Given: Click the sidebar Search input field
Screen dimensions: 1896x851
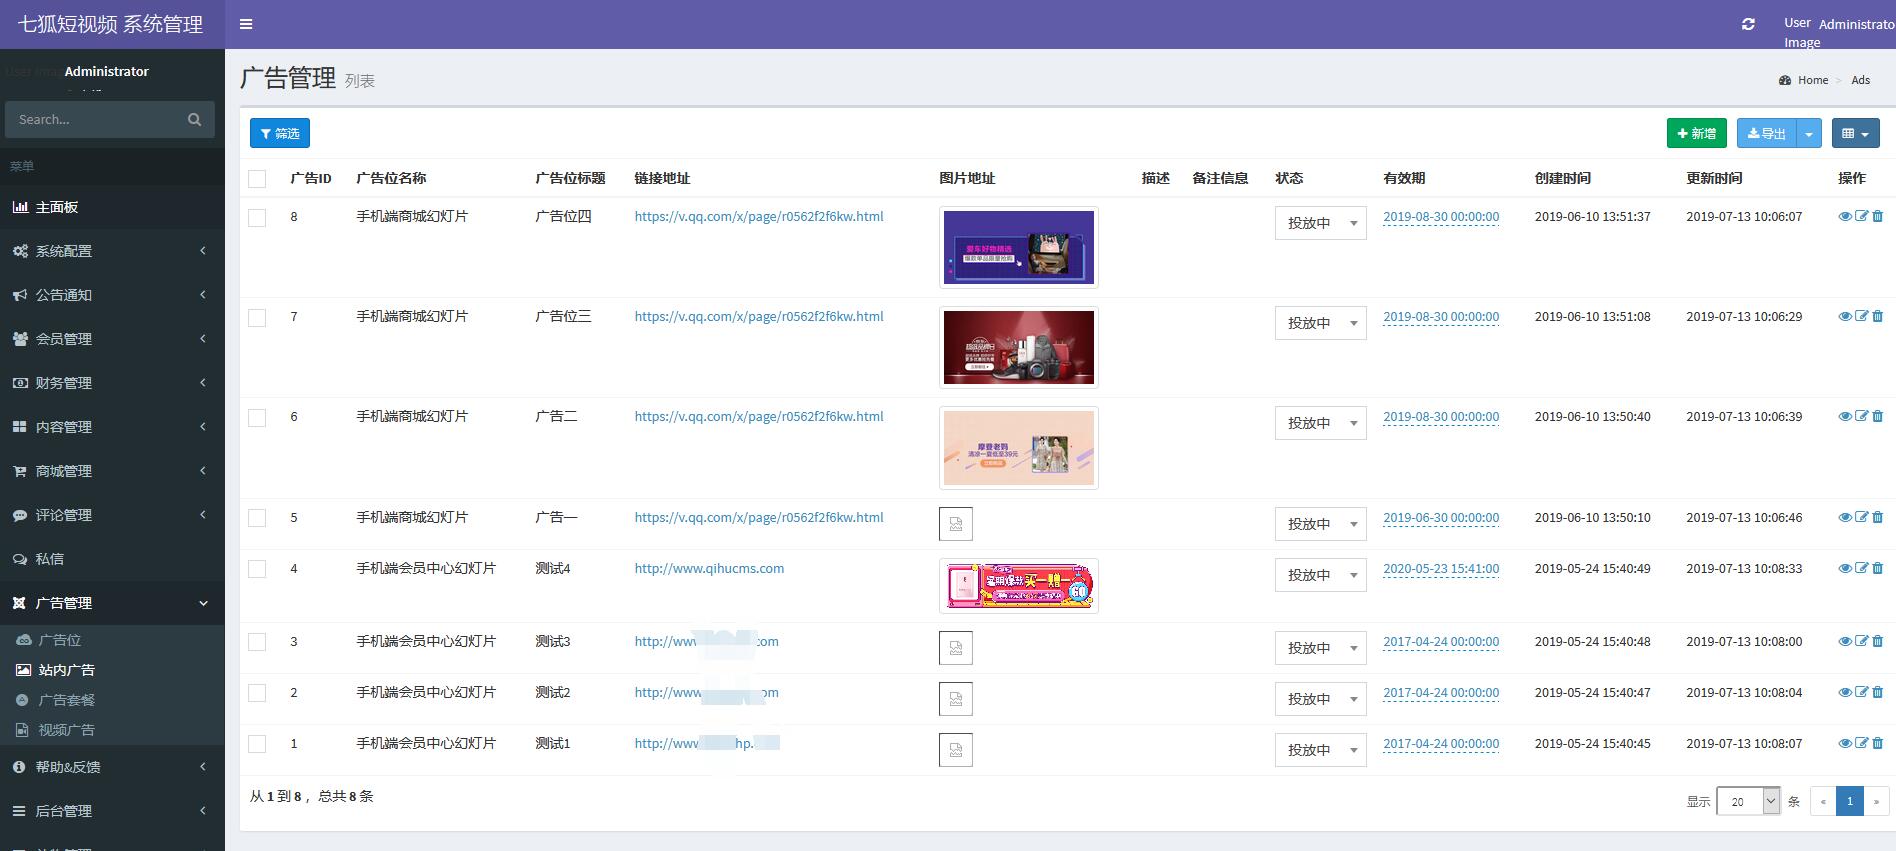Looking at the screenshot, I should click(x=95, y=120).
